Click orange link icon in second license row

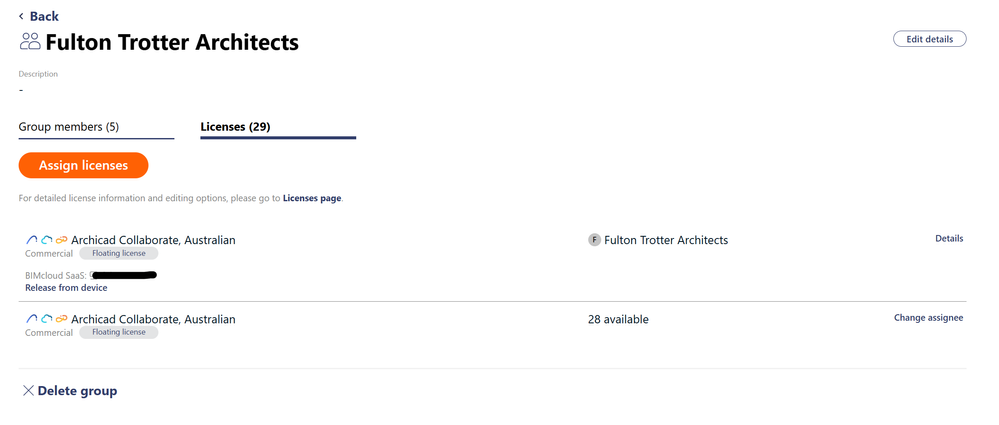click(x=61, y=319)
